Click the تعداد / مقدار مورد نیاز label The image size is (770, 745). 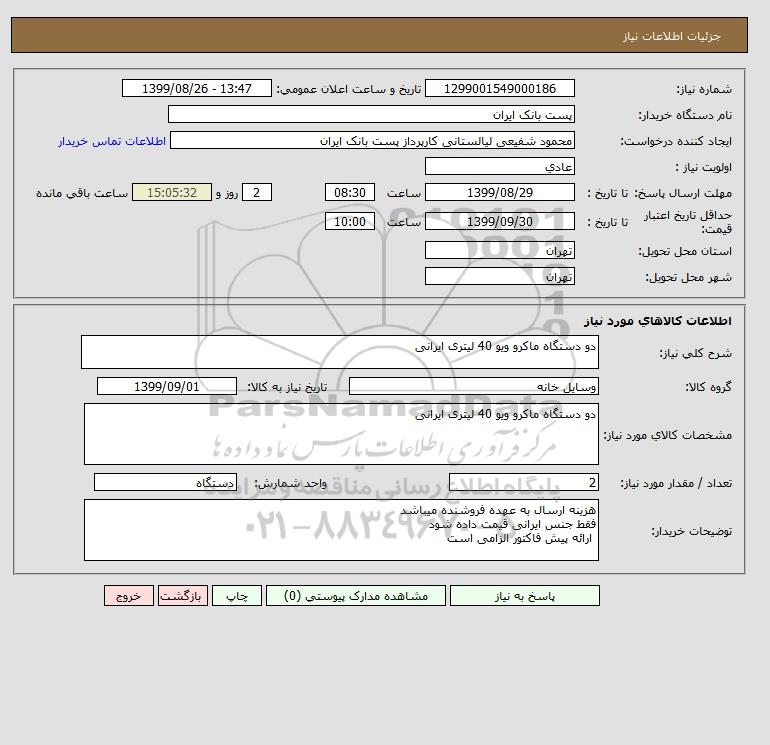pos(676,483)
